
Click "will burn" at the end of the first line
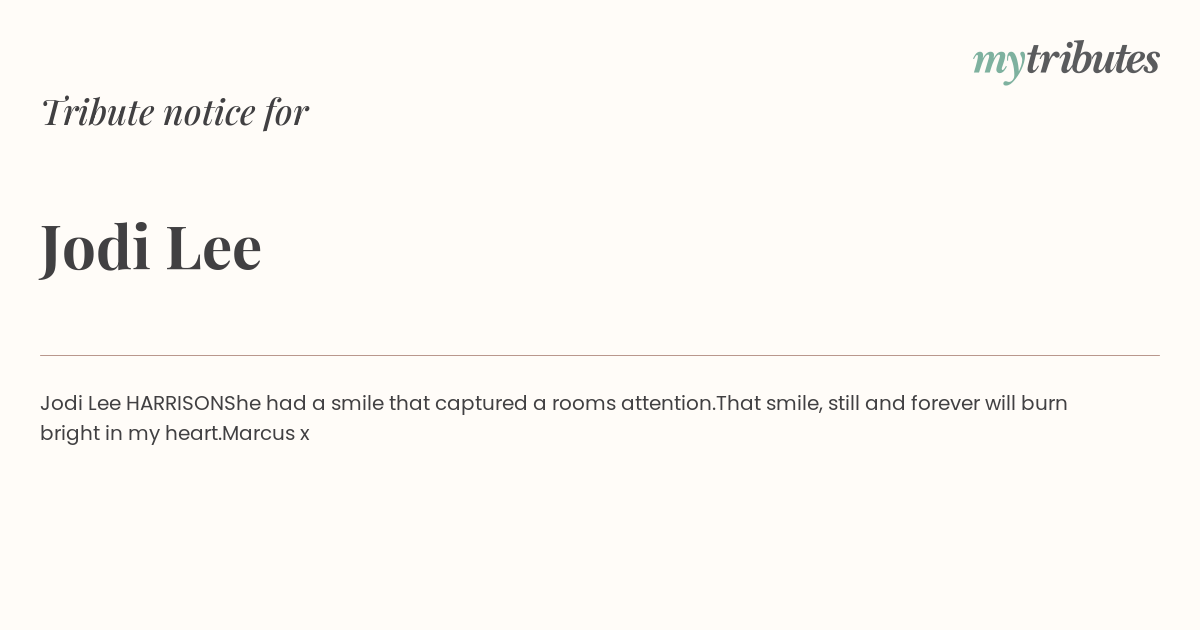pyautogui.click(x=1026, y=404)
